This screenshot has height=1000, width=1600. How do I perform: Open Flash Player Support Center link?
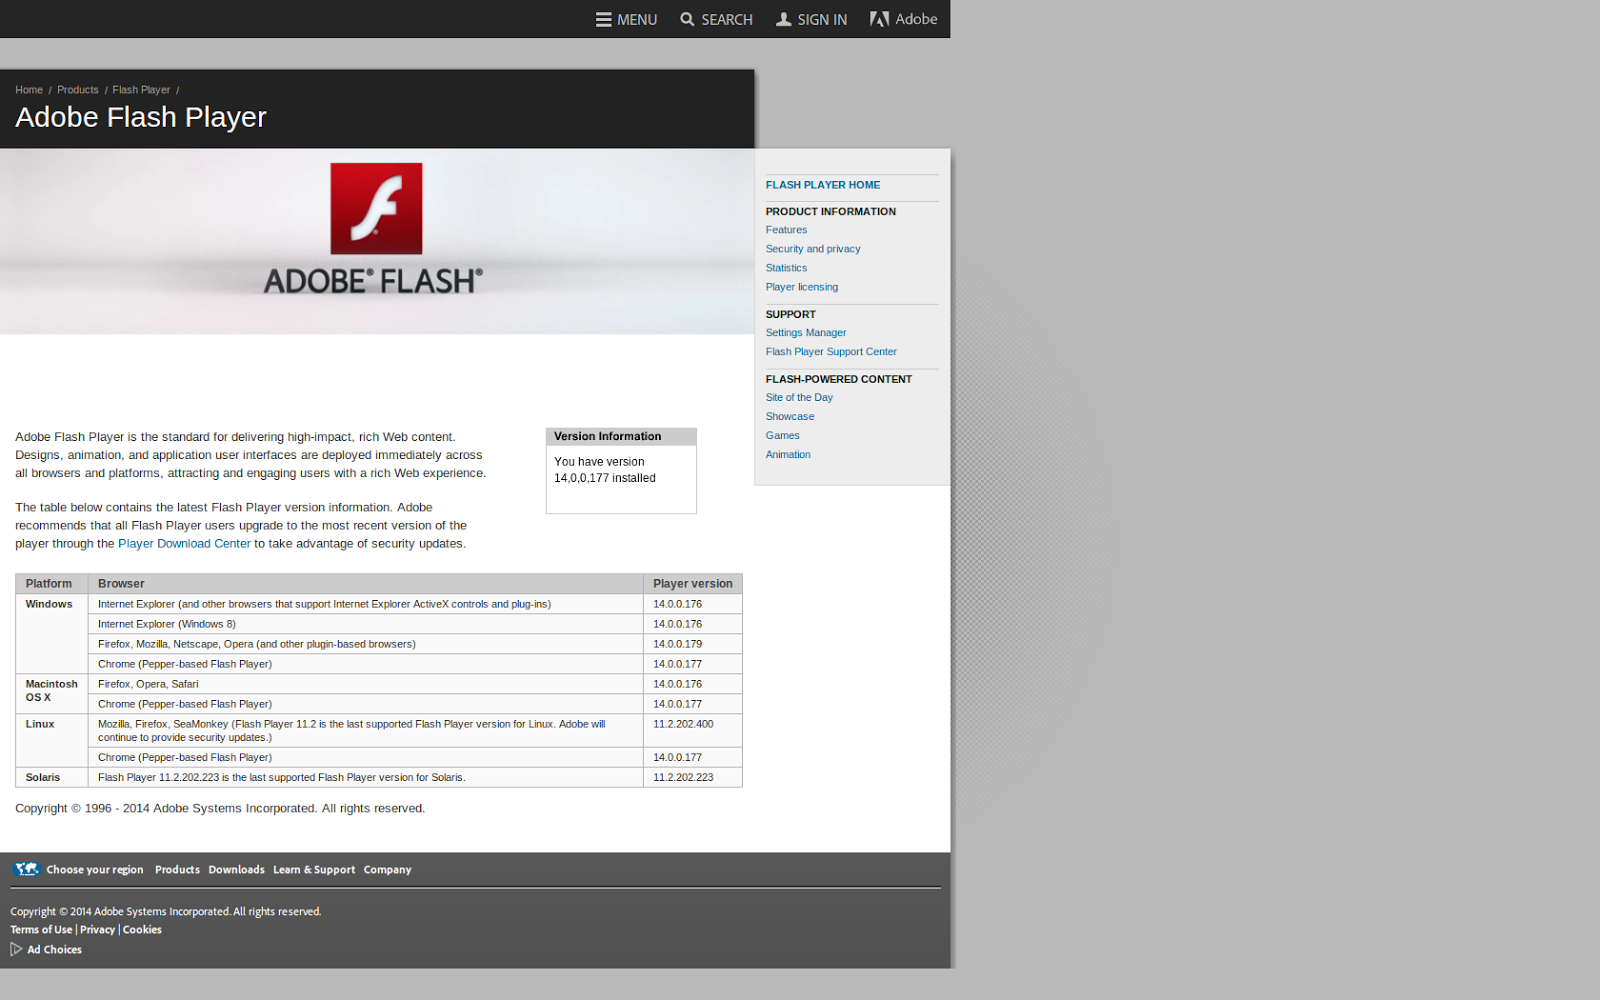click(x=831, y=352)
